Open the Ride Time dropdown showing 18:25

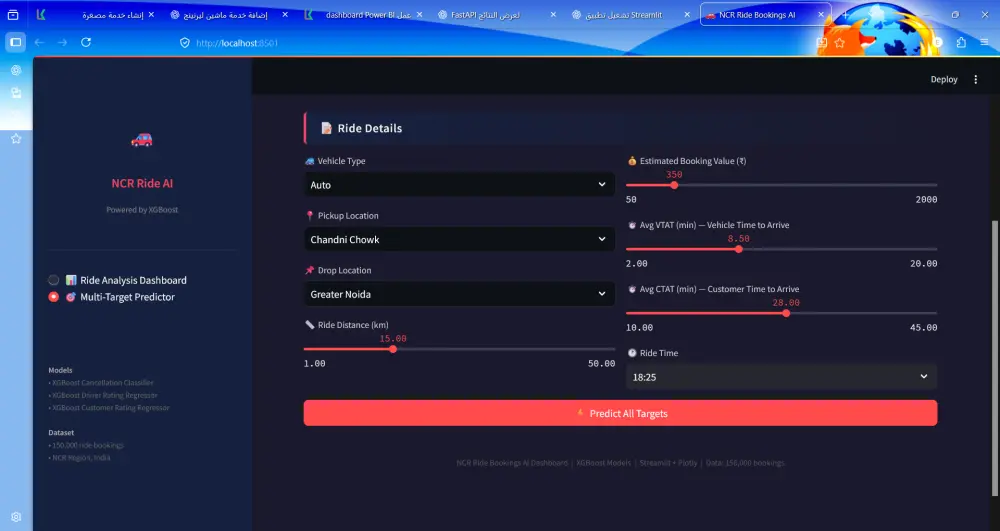(x=781, y=377)
